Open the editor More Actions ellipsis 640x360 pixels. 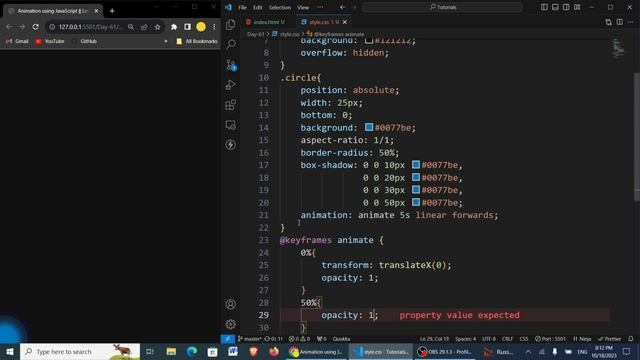coord(631,22)
